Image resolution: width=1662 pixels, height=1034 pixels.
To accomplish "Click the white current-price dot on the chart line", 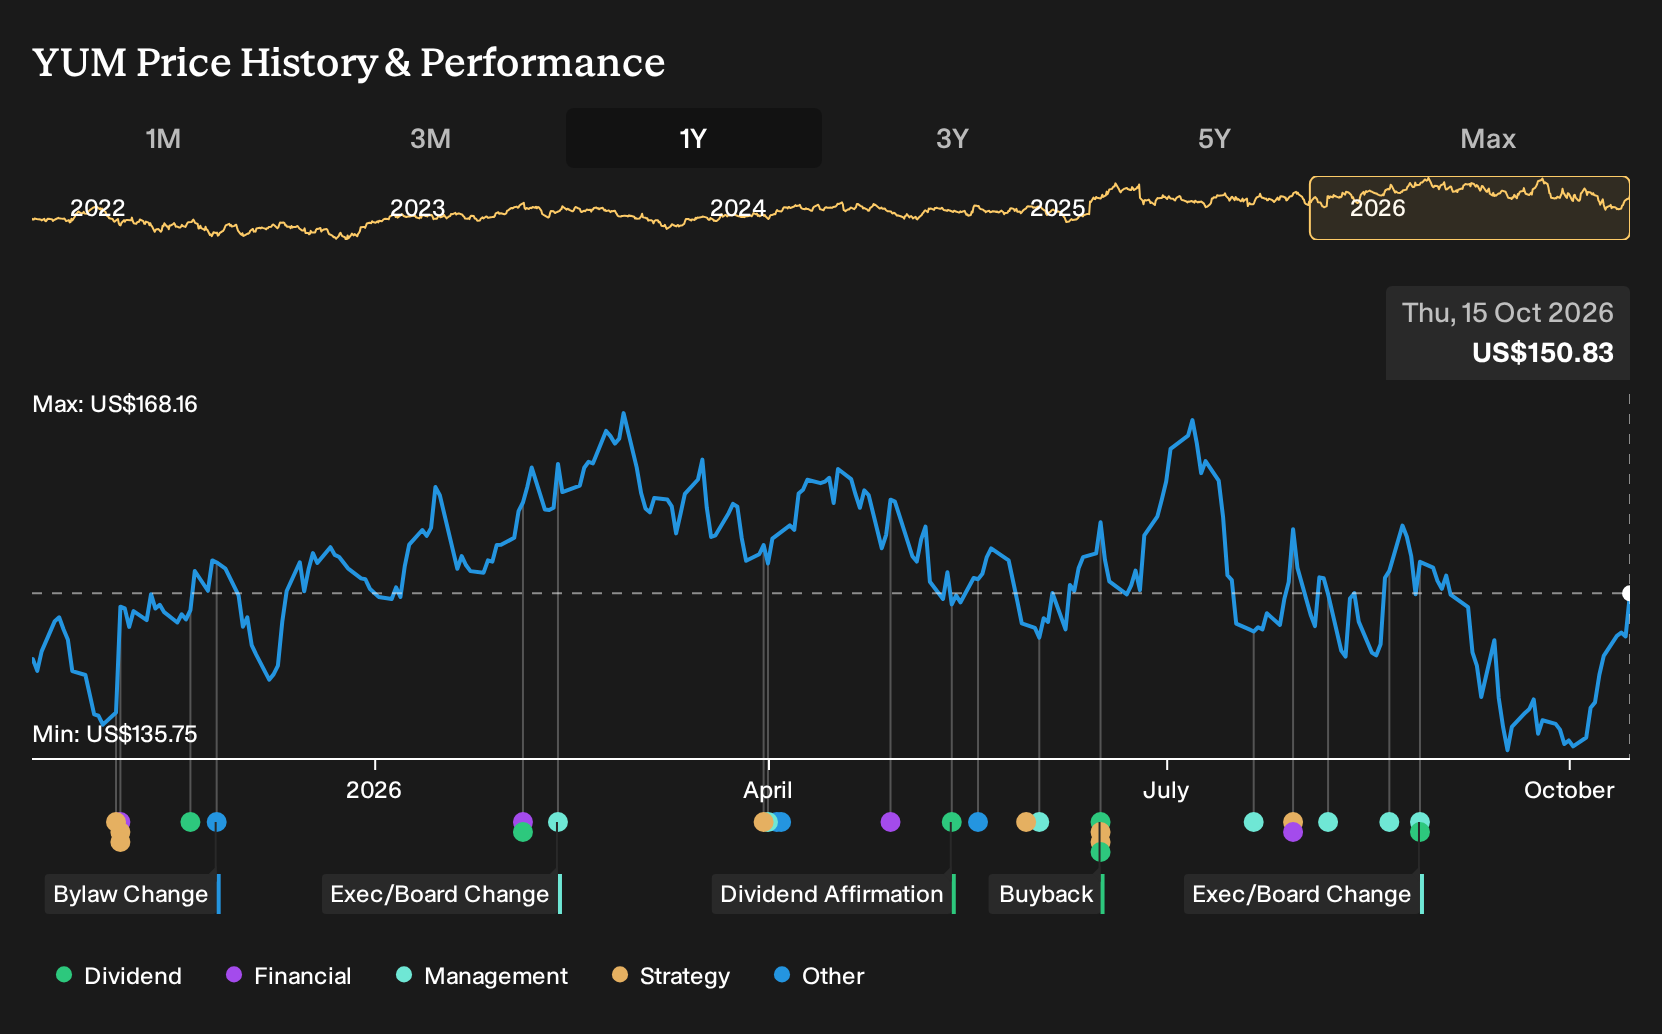I will click(x=1627, y=593).
